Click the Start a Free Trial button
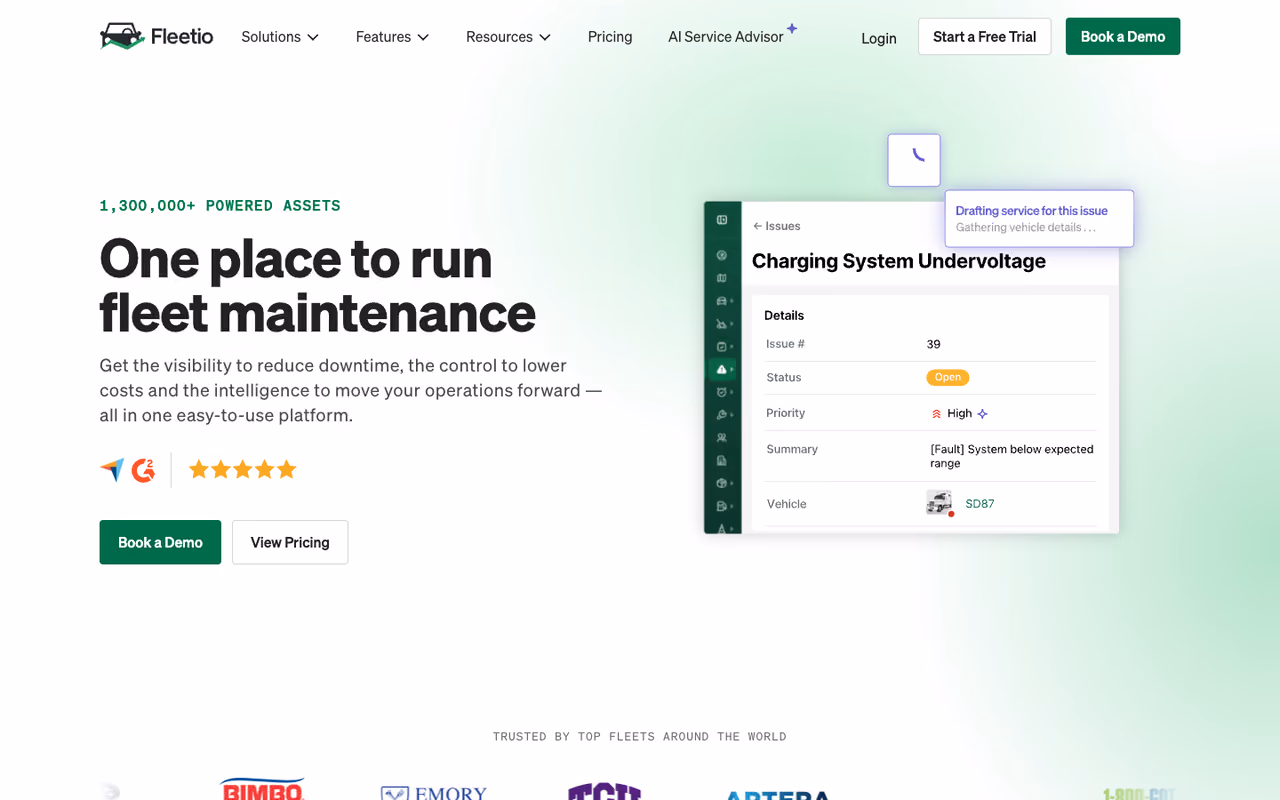Viewport: 1280px width, 800px height. coord(985,36)
